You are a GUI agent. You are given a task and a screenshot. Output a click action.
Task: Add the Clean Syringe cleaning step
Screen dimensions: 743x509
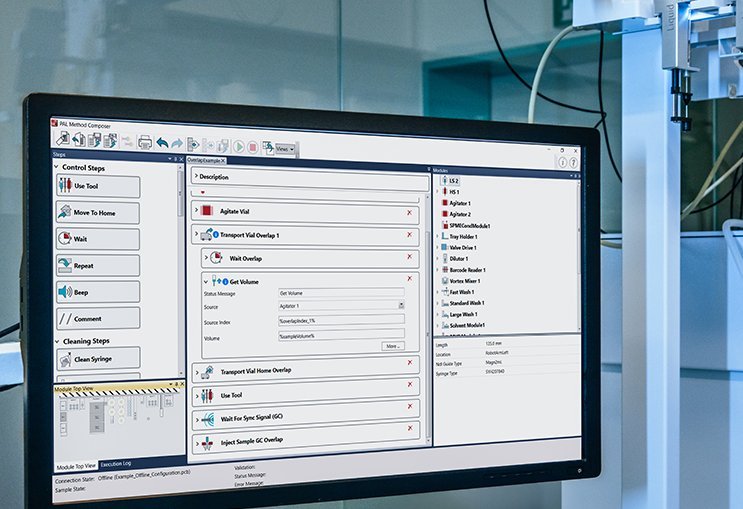pos(98,359)
